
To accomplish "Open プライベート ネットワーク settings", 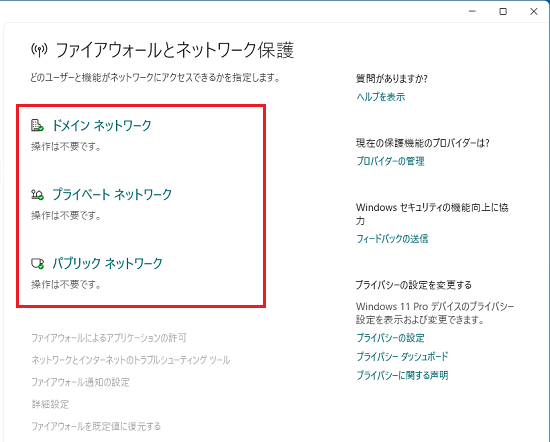I will tap(112, 194).
